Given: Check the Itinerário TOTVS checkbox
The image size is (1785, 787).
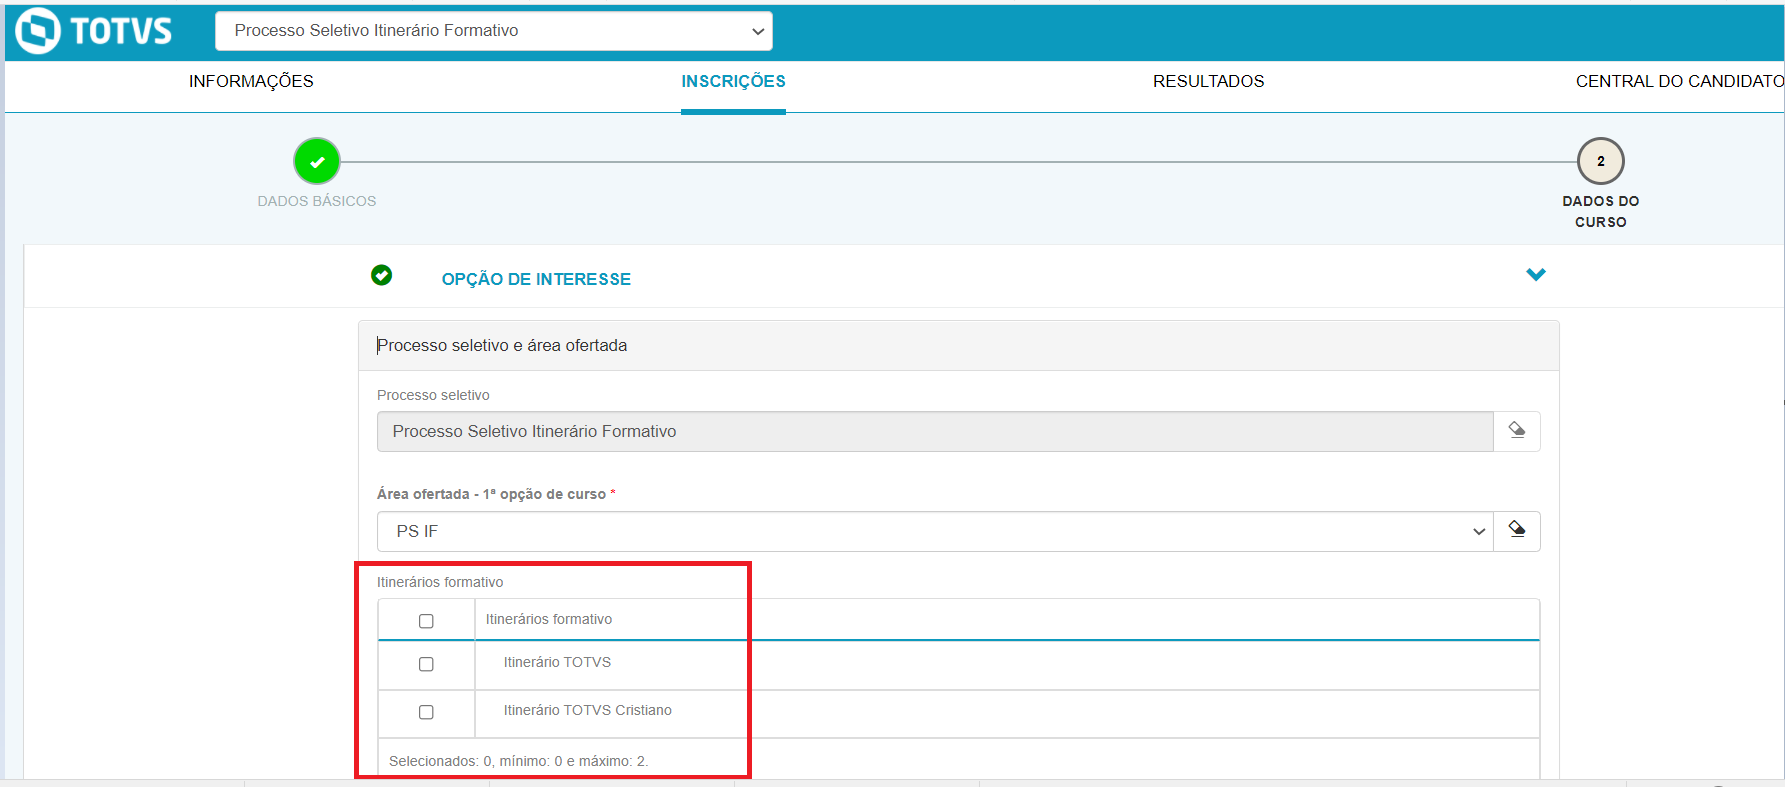Looking at the screenshot, I should (426, 664).
